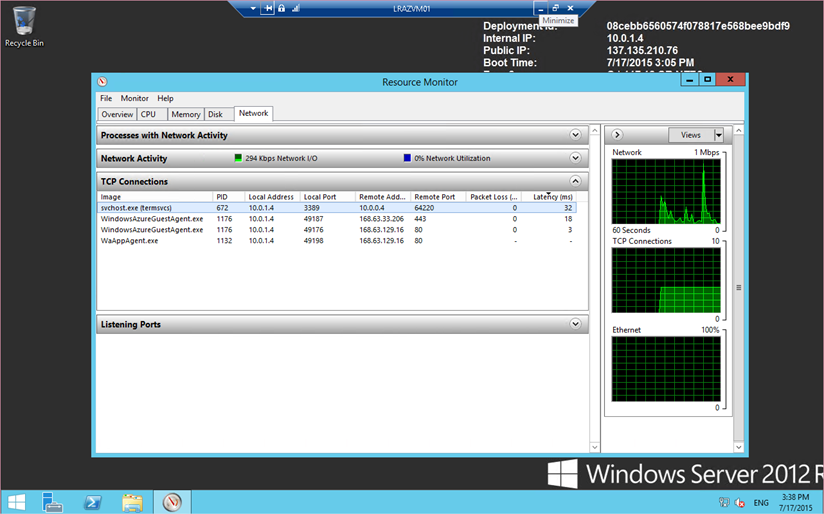824x514 pixels.
Task: Sort by Packet Loss column
Action: tap(493, 197)
